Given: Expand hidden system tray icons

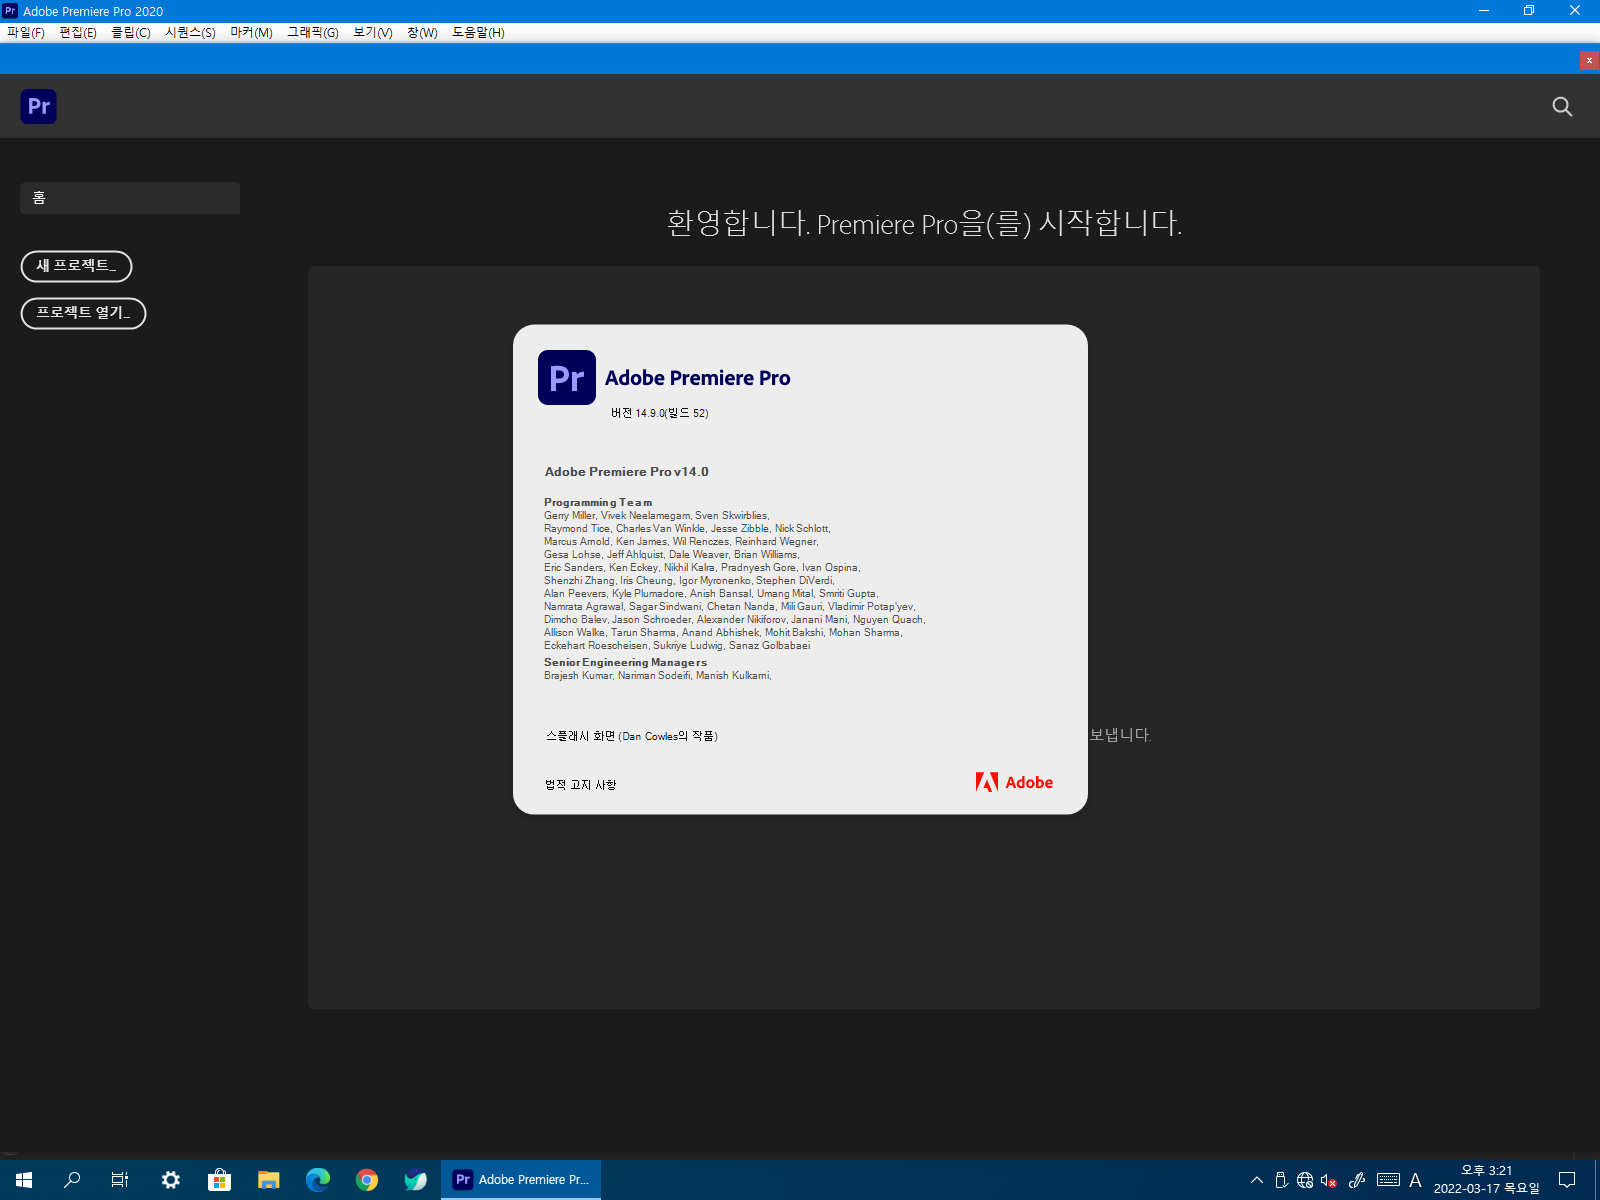Looking at the screenshot, I should (x=1257, y=1180).
